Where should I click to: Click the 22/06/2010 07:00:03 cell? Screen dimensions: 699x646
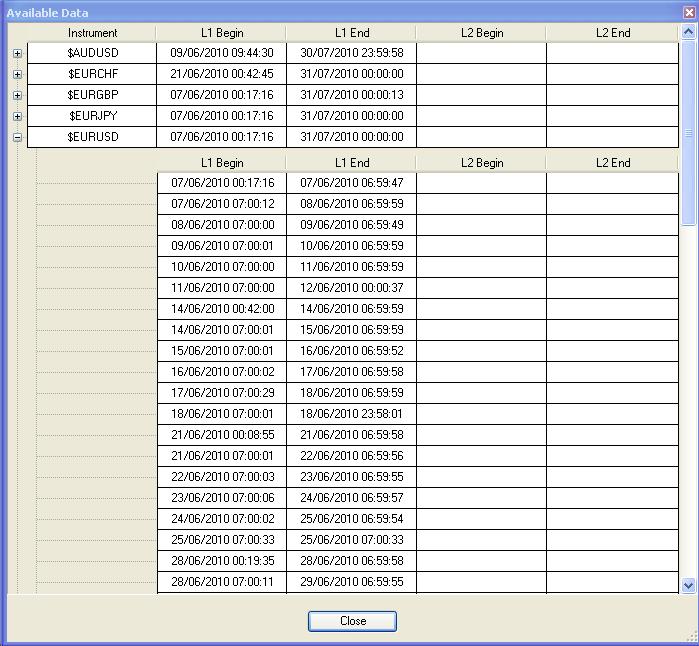tap(222, 477)
